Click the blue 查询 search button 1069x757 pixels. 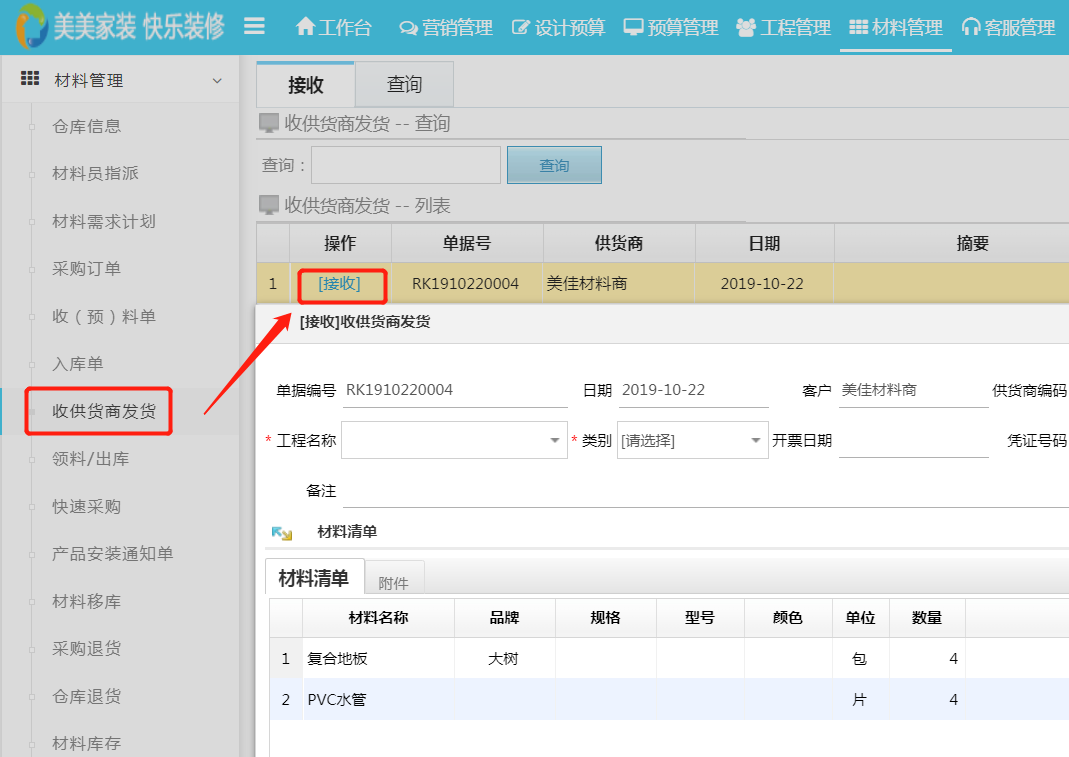point(554,164)
